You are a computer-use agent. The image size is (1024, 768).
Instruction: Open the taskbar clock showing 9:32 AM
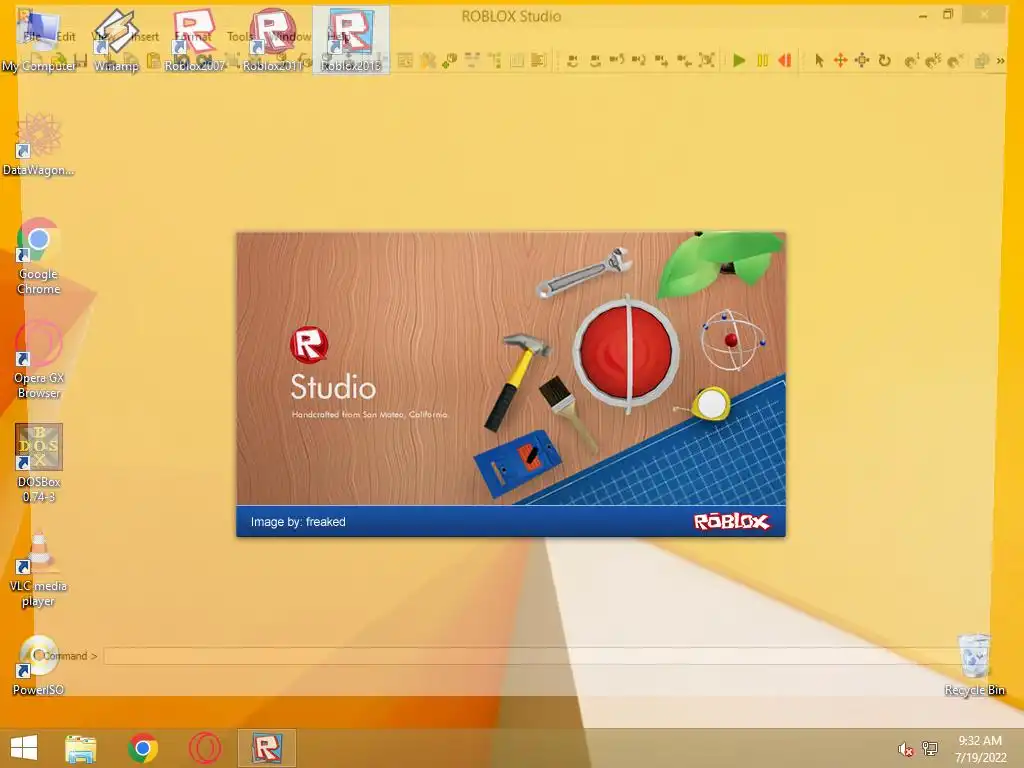tap(980, 748)
